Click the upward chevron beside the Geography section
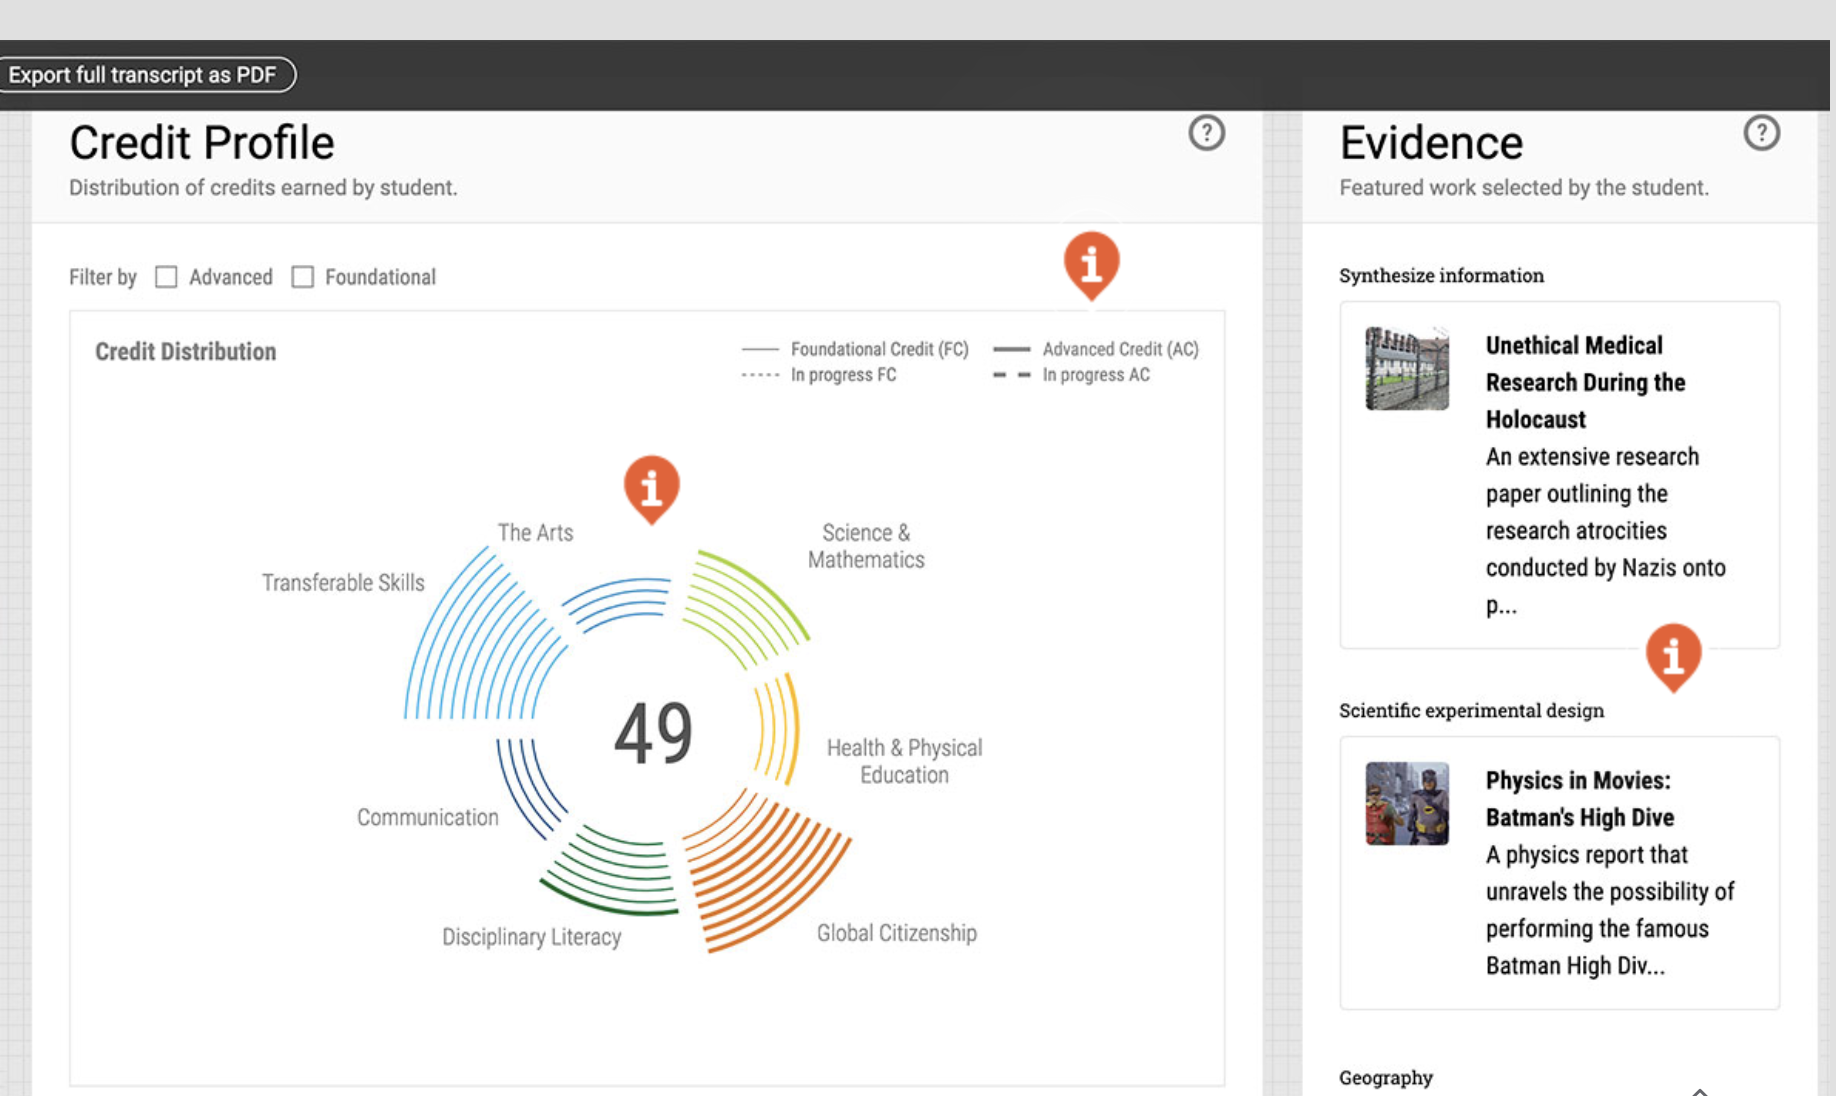1836x1096 pixels. tap(1699, 1090)
